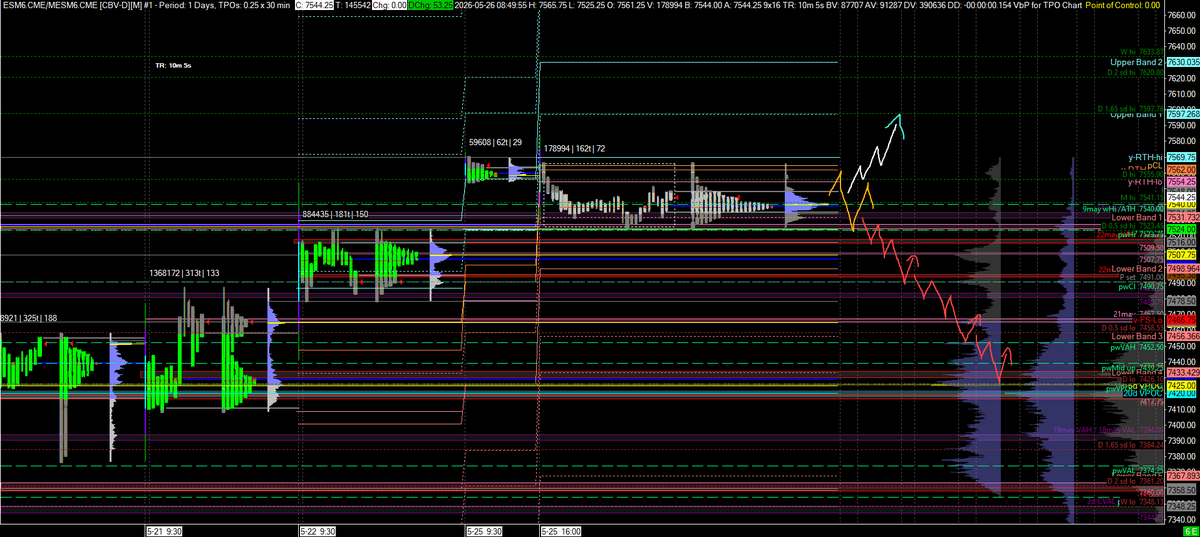1200x537 pixels.
Task: Click the red 7466.75 price tag
Action: click(x=1180, y=319)
